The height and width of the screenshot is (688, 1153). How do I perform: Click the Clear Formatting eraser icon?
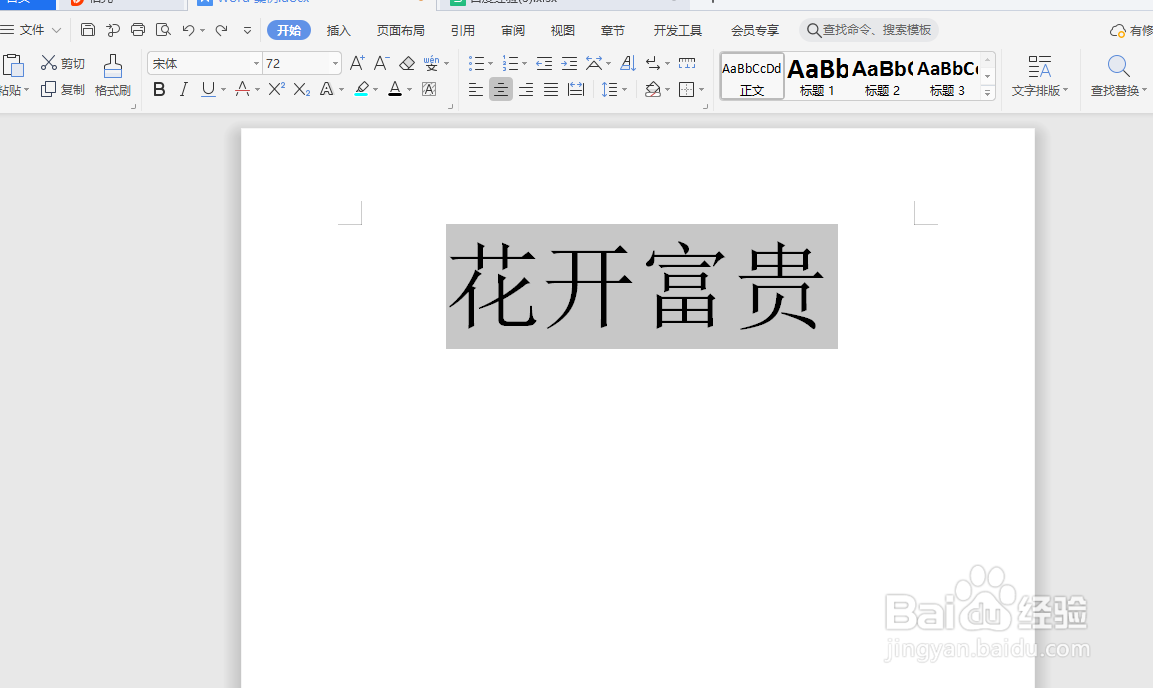pos(407,64)
